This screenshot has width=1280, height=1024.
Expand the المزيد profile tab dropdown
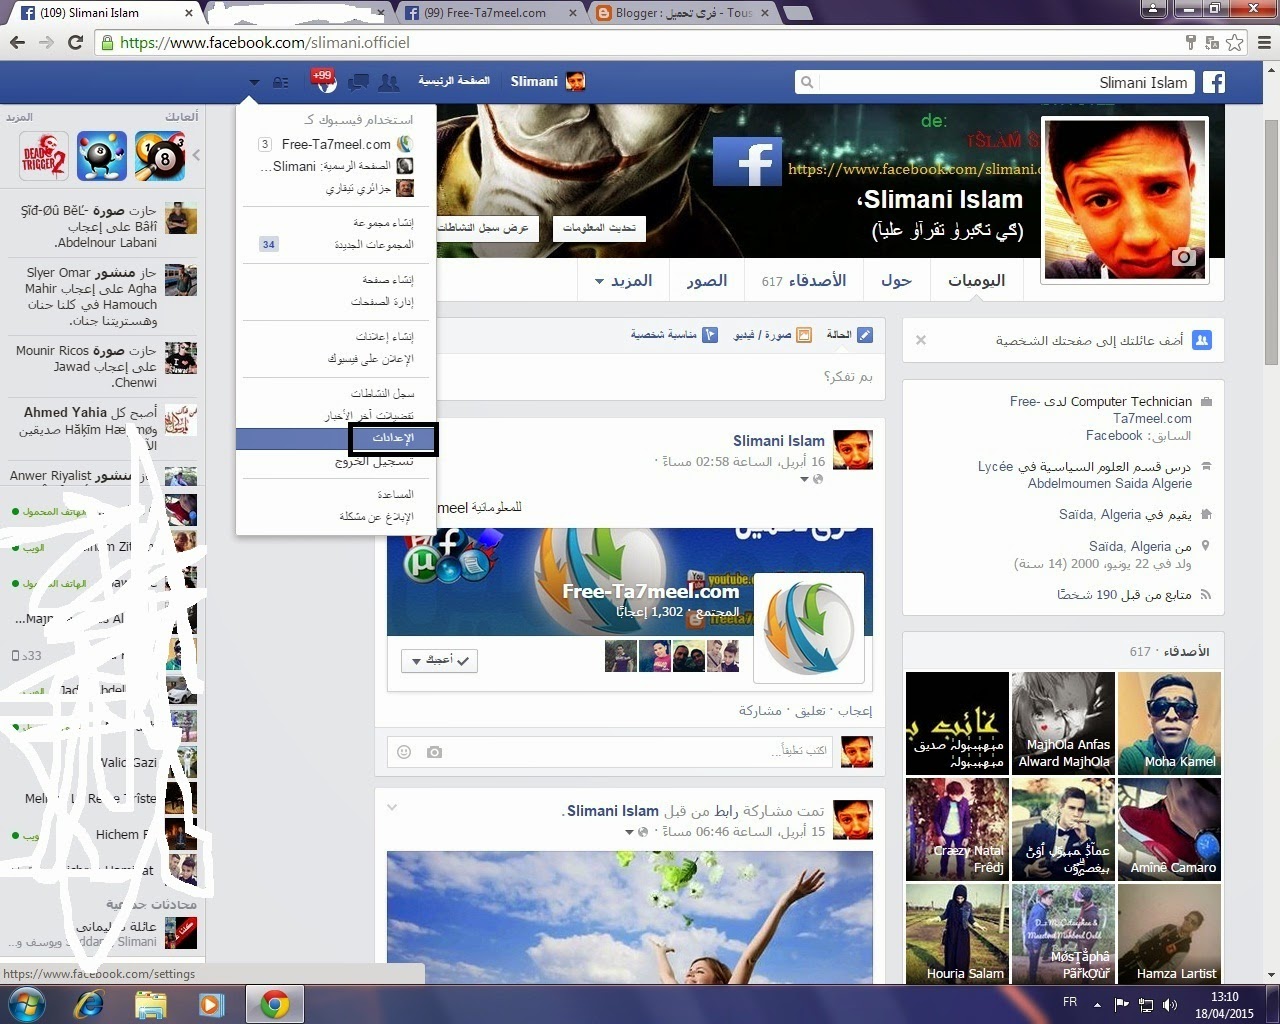(624, 281)
